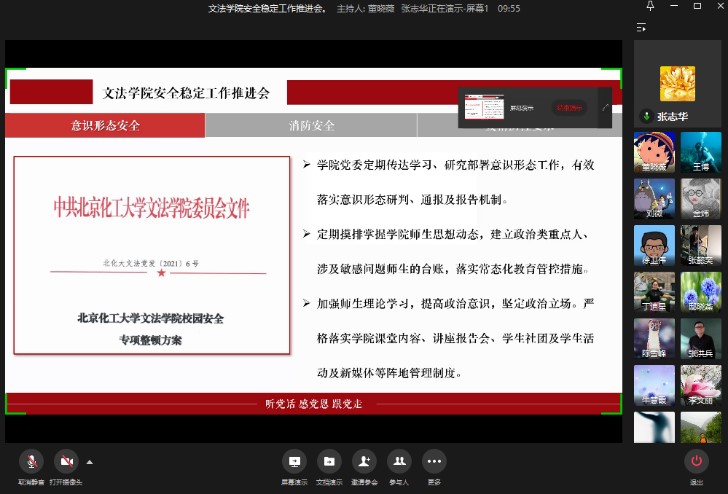Open document sharing 文档演示
Viewport: 728px width, 494px height.
(329, 462)
